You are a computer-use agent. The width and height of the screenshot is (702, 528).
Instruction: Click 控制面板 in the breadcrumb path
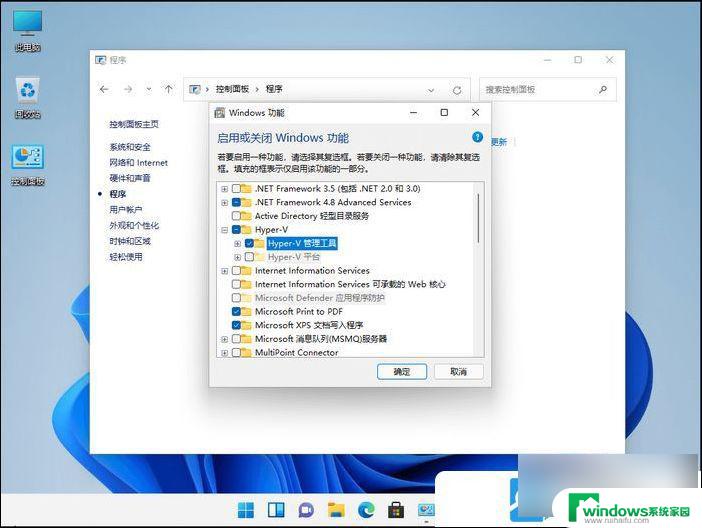(232, 89)
